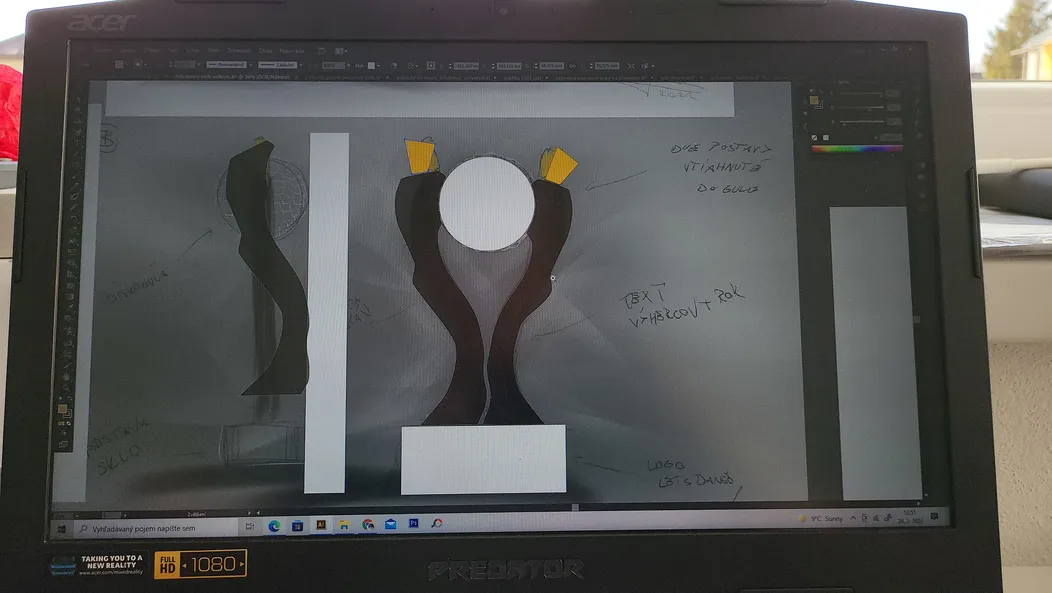
Task: Open File Explorer from the taskbar
Action: [344, 525]
